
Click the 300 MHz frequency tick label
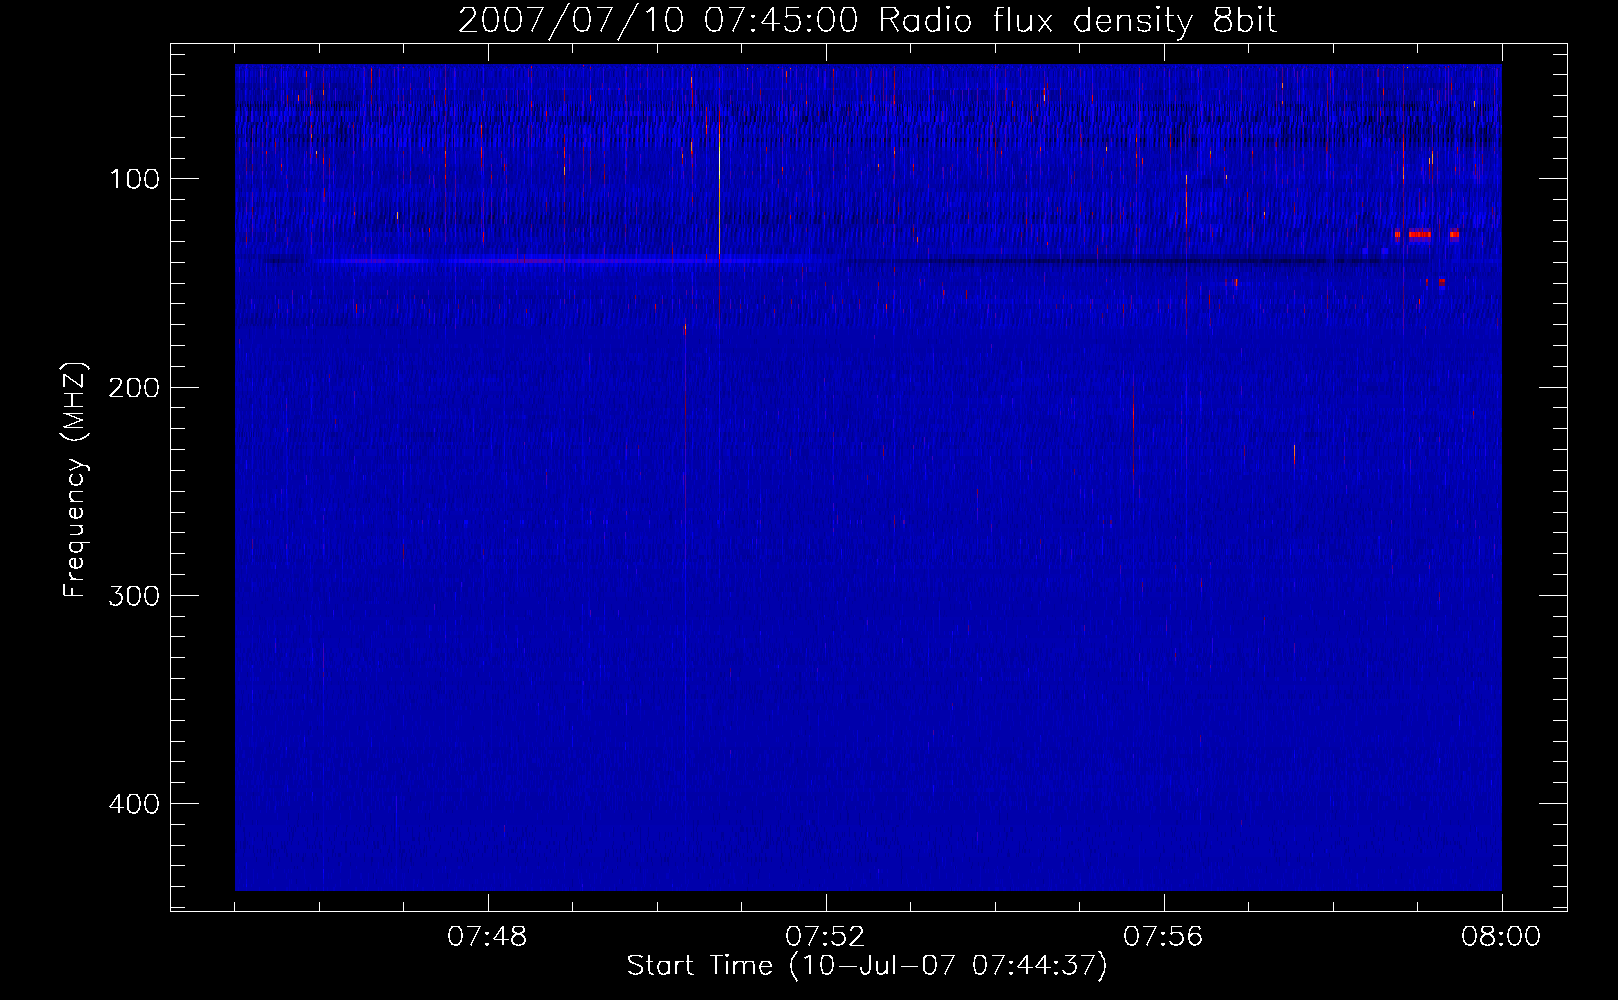[x=134, y=596]
